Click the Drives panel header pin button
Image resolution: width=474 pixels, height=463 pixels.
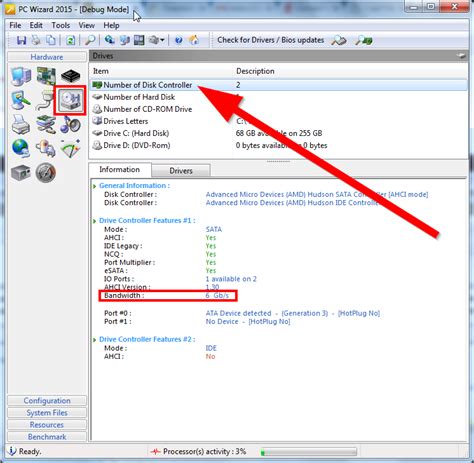[x=462, y=56]
